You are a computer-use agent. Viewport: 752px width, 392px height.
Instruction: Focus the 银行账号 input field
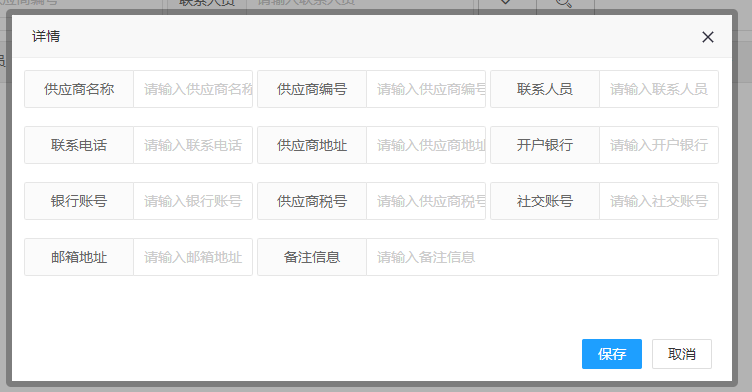(193, 201)
